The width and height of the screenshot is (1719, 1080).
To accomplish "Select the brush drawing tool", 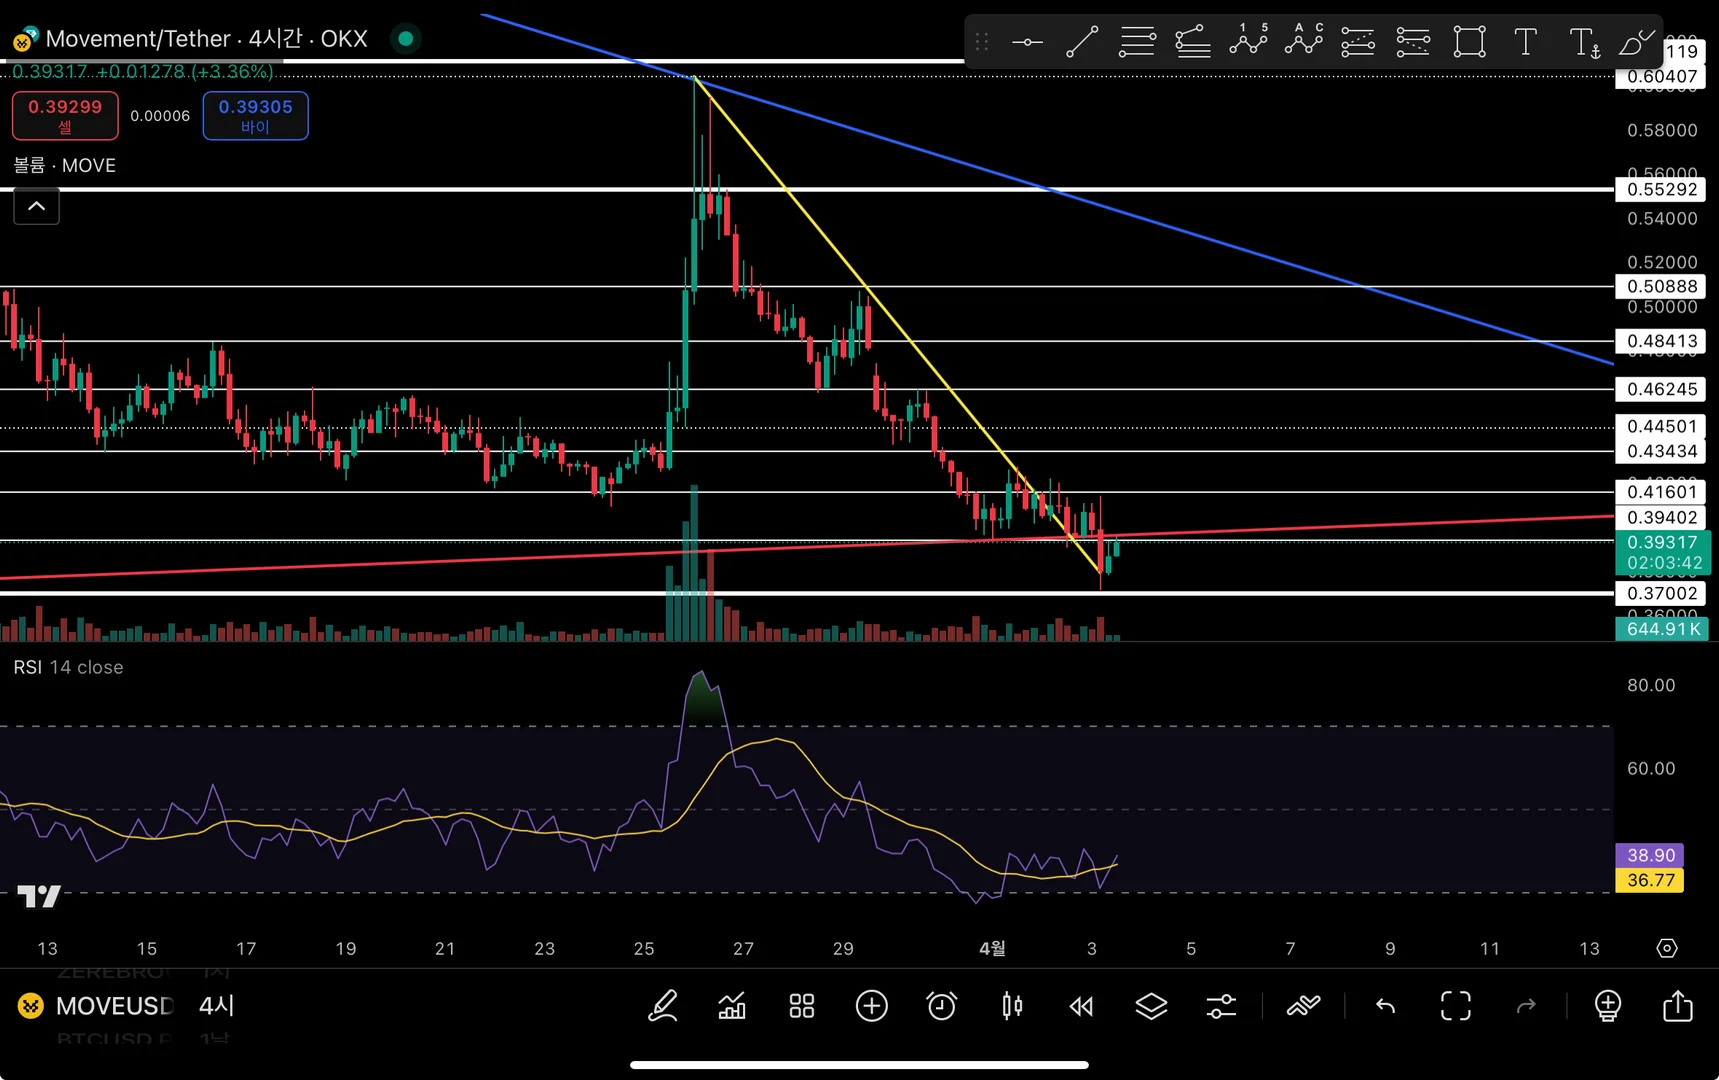I will tap(1637, 42).
